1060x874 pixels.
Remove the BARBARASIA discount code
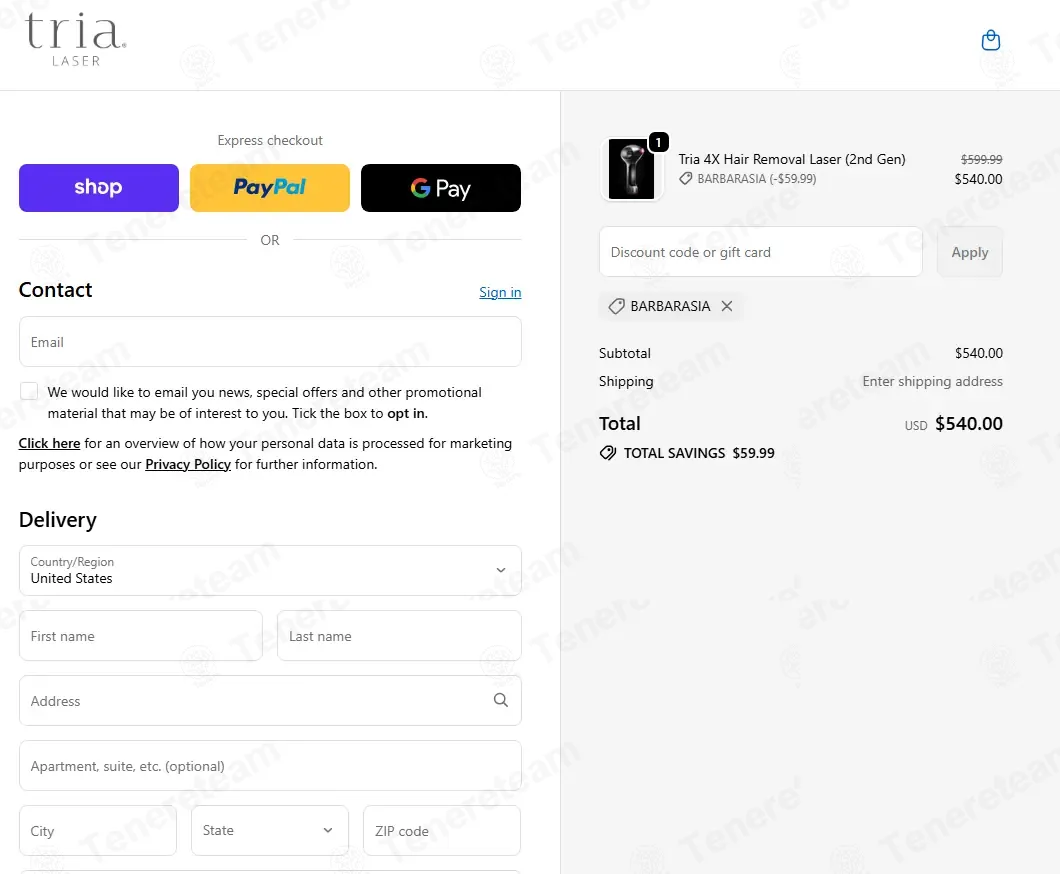(x=727, y=306)
